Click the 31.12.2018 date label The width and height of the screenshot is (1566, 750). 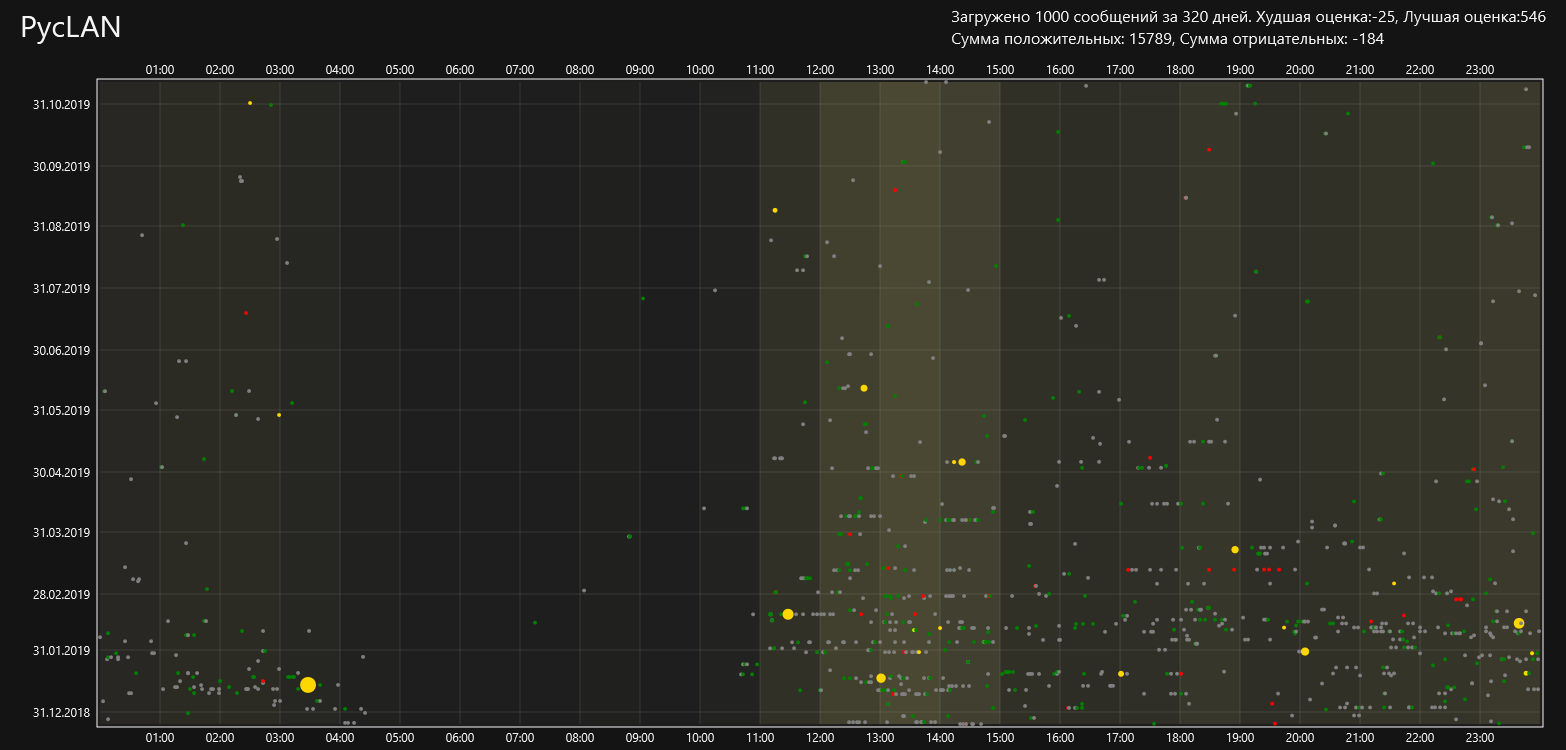pyautogui.click(x=62, y=713)
